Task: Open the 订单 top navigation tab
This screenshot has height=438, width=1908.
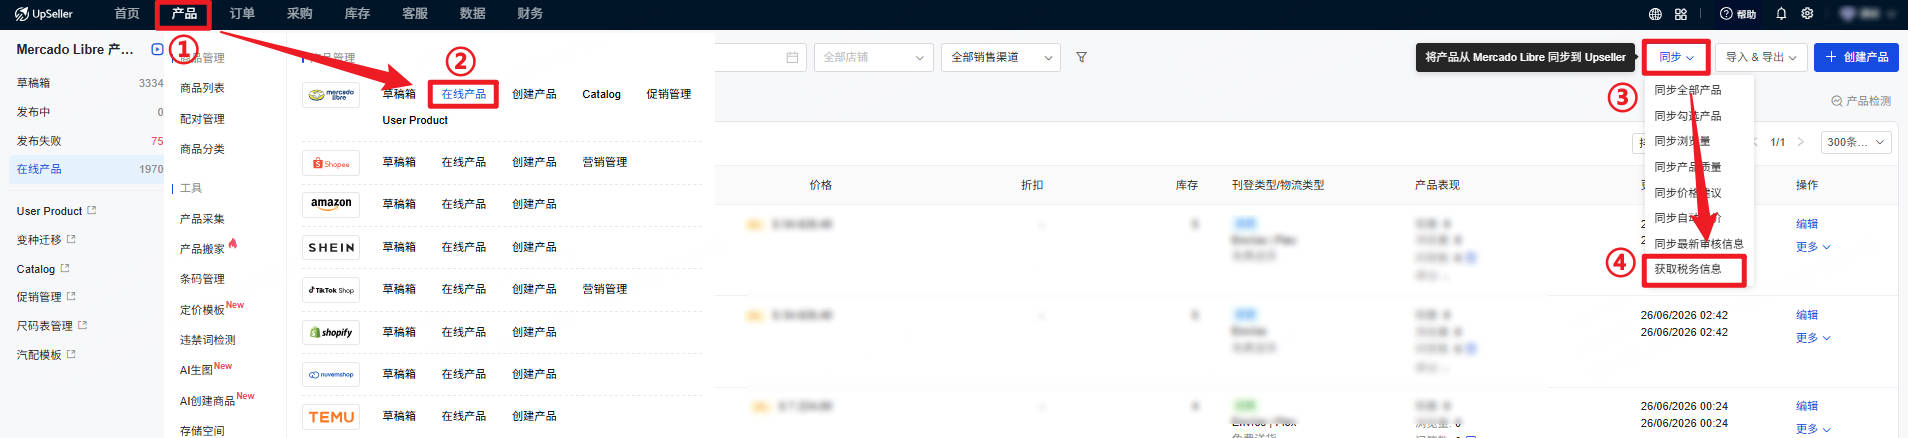Action: [x=242, y=14]
